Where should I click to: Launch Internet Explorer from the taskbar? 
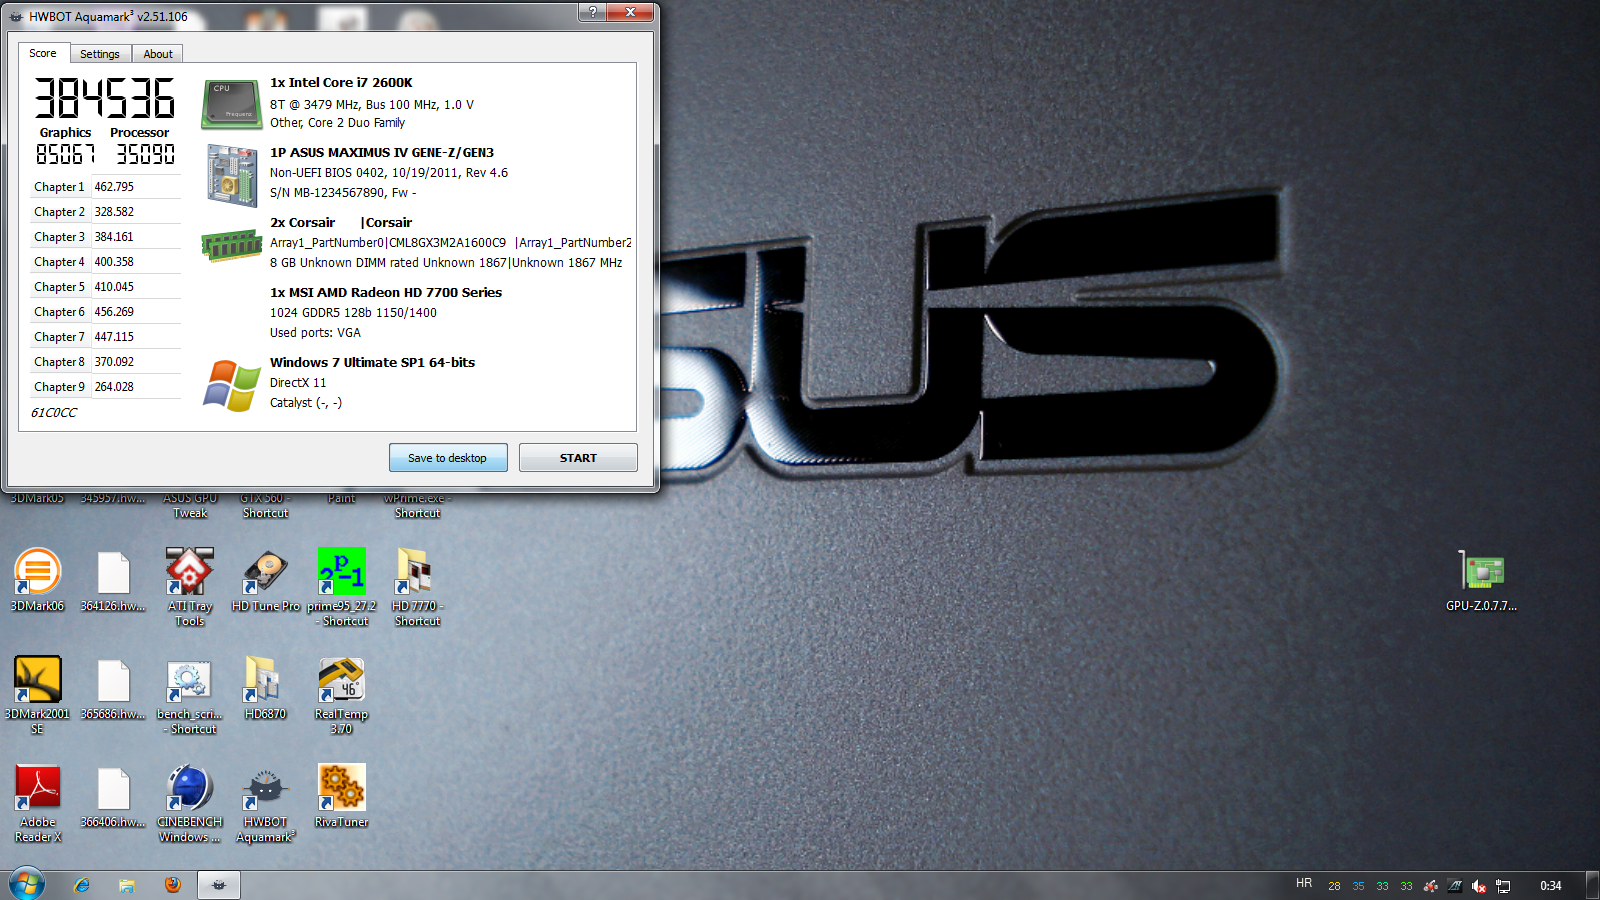pos(82,885)
